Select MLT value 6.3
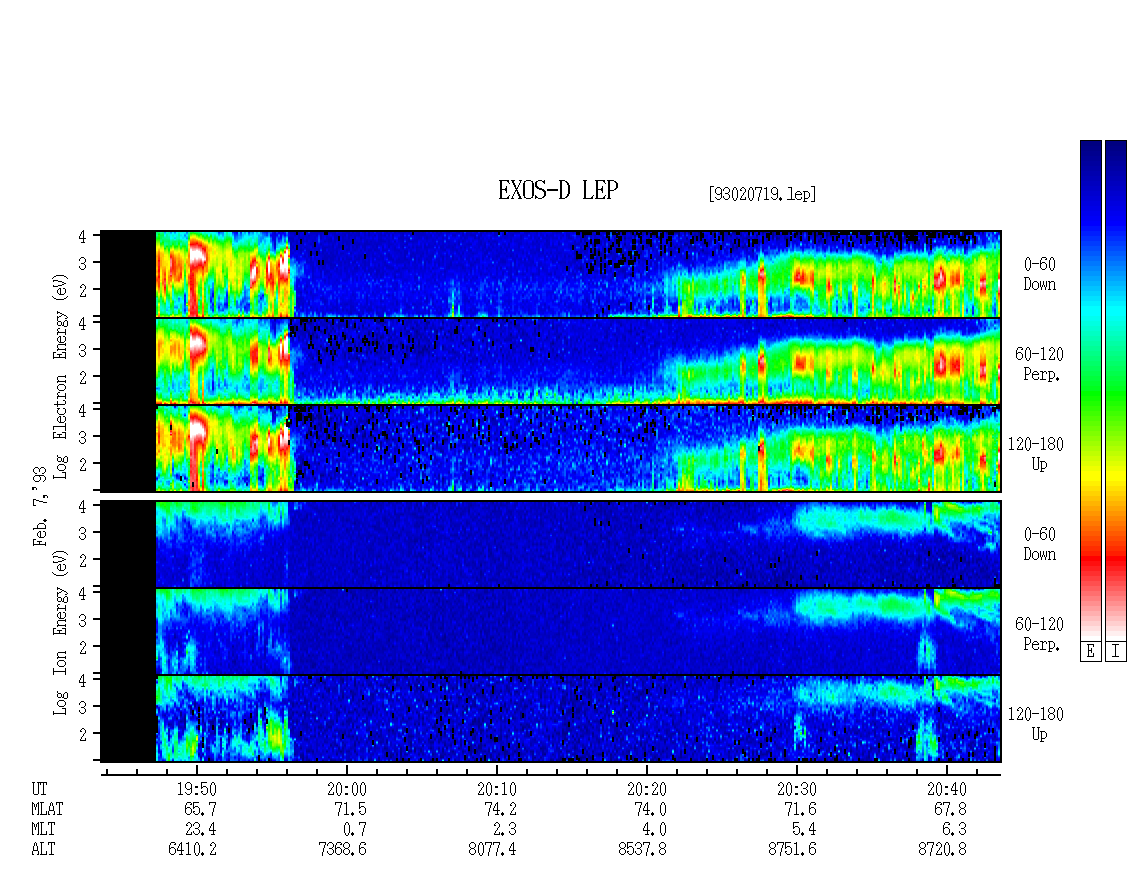 tap(955, 830)
